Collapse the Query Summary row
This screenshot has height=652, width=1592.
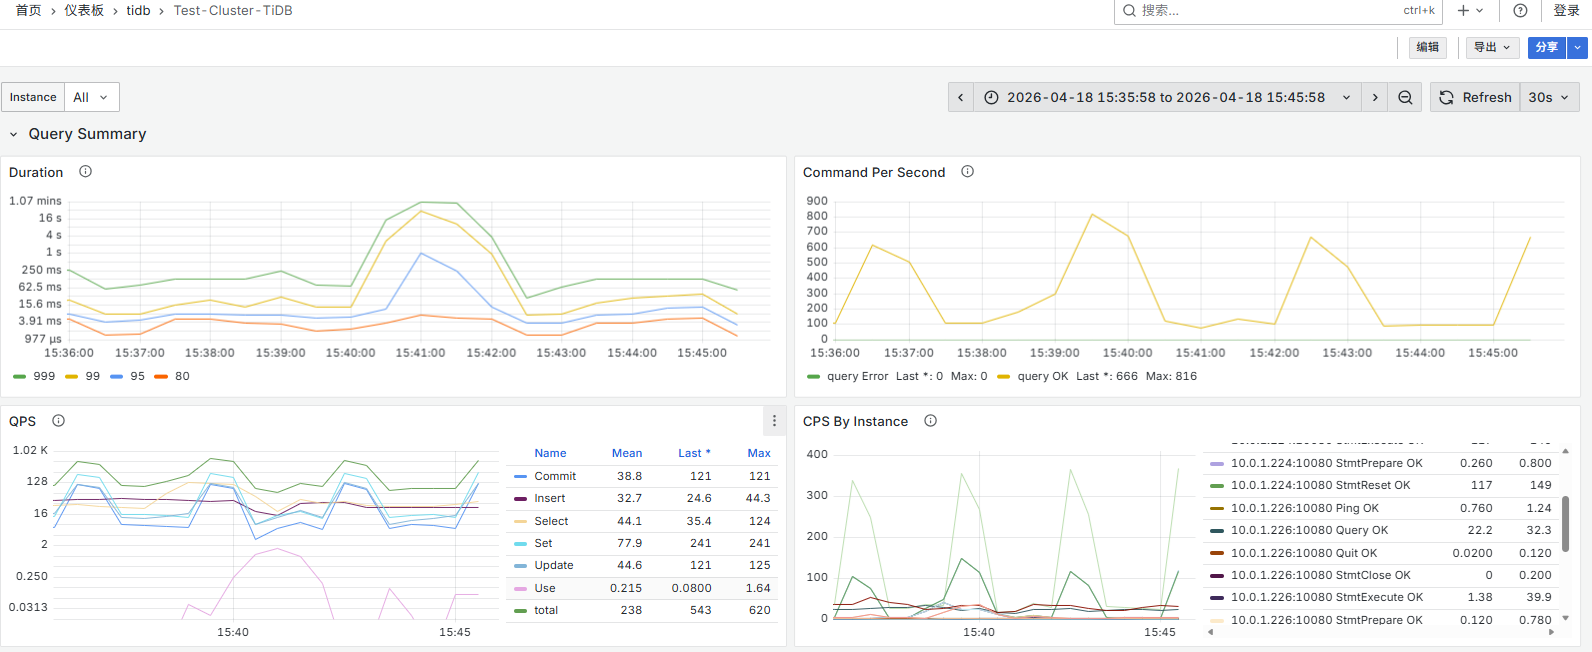(14, 134)
